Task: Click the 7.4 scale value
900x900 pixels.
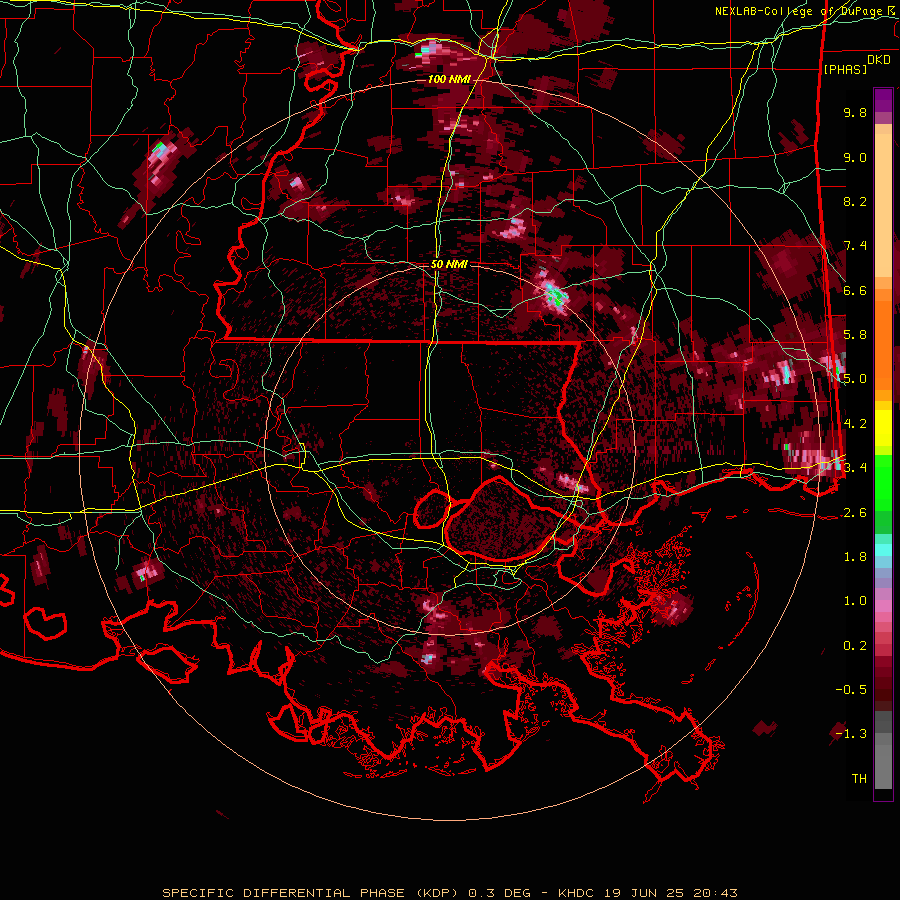Action: click(x=855, y=246)
